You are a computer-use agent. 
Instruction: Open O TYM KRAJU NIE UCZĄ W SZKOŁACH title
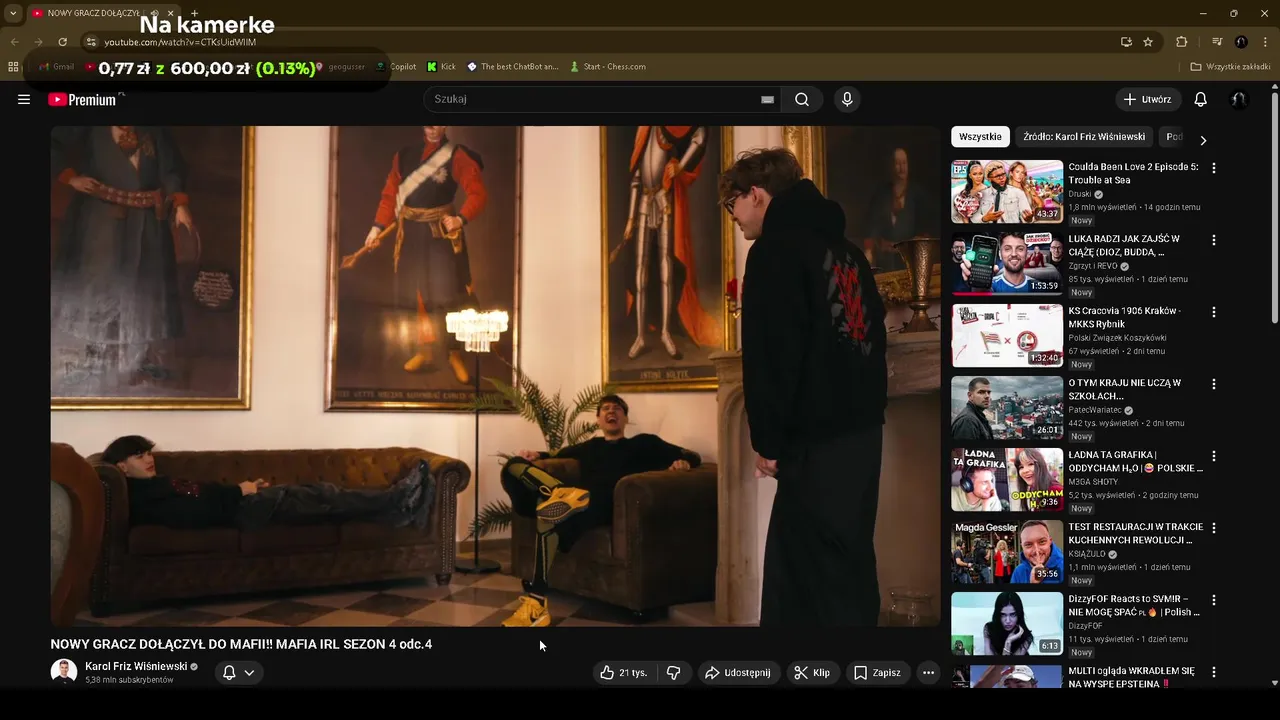click(x=1124, y=389)
